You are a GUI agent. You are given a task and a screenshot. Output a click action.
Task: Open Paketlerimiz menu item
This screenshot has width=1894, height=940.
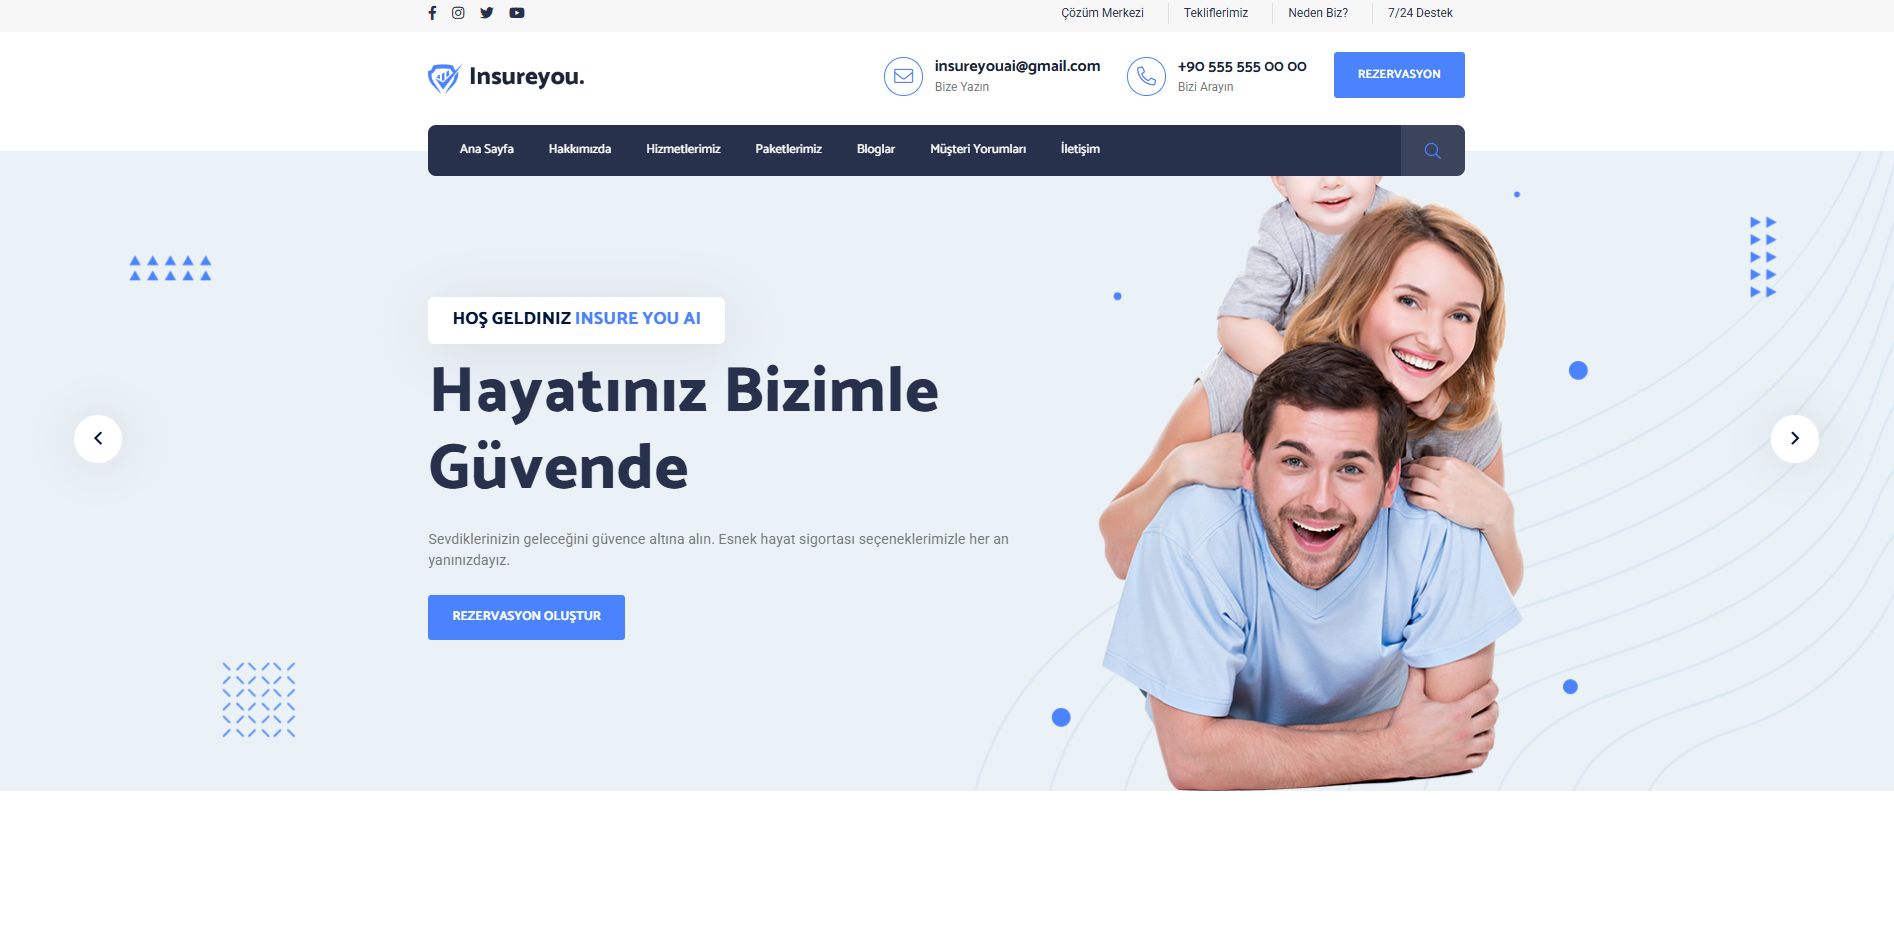tap(789, 149)
